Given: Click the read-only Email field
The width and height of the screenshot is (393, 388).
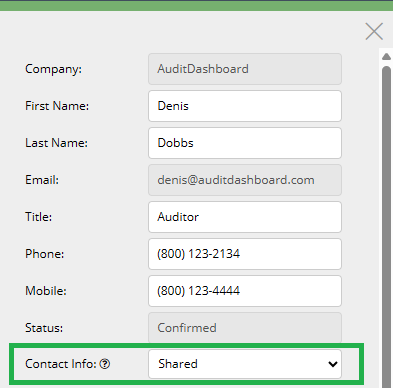Looking at the screenshot, I should (x=245, y=180).
